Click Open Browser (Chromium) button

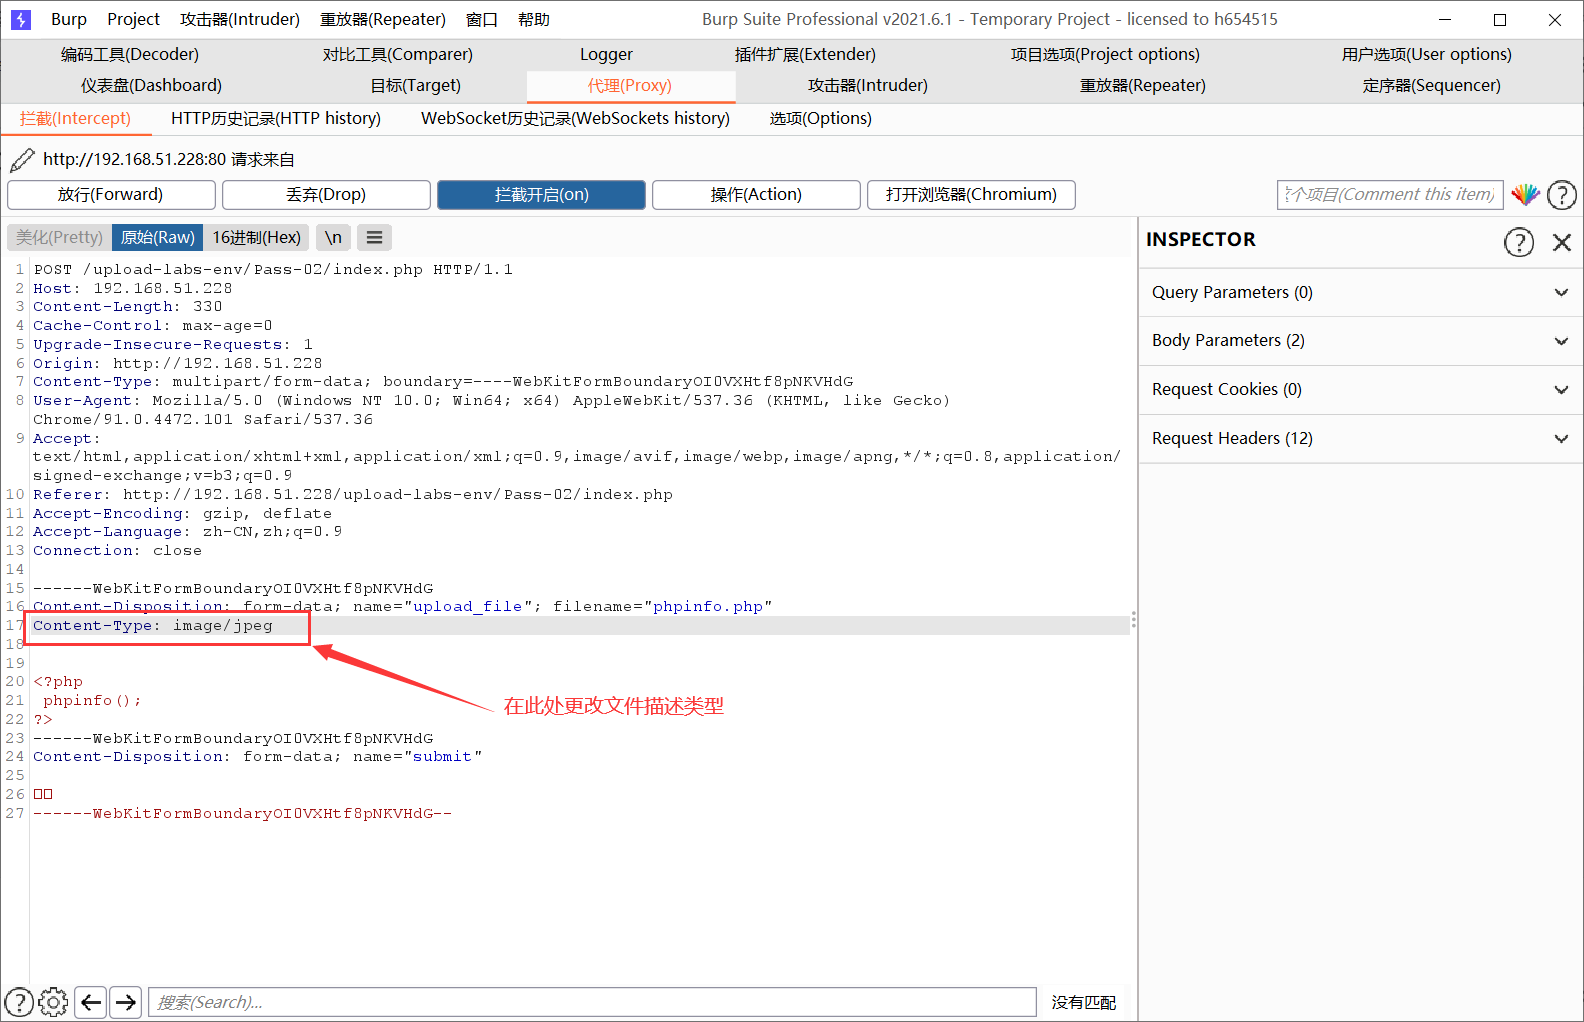(971, 195)
